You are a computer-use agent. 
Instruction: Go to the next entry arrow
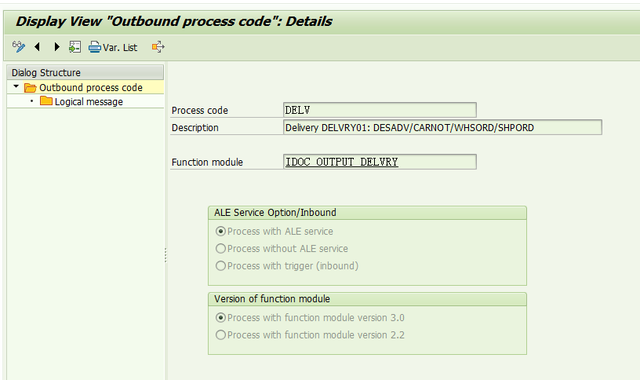57,47
